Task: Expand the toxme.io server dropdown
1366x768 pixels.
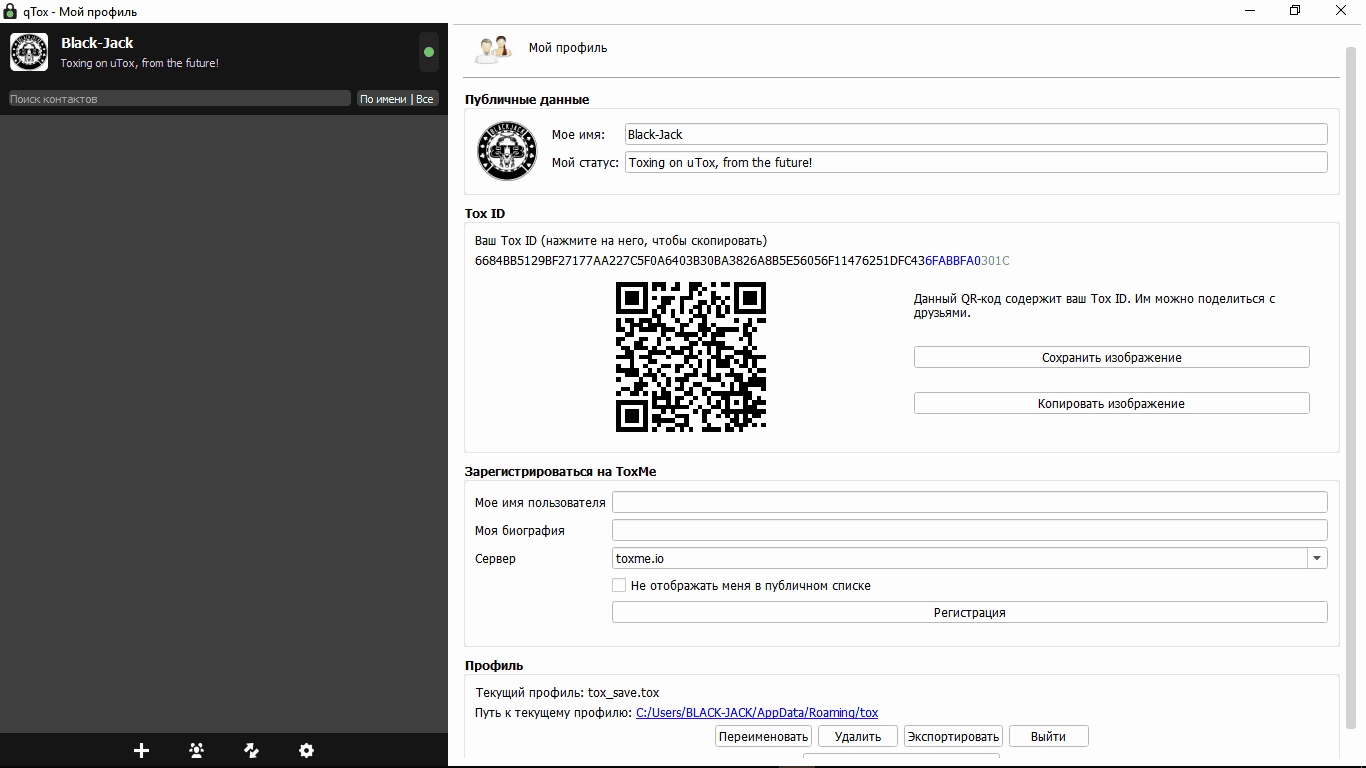Action: pos(1317,558)
